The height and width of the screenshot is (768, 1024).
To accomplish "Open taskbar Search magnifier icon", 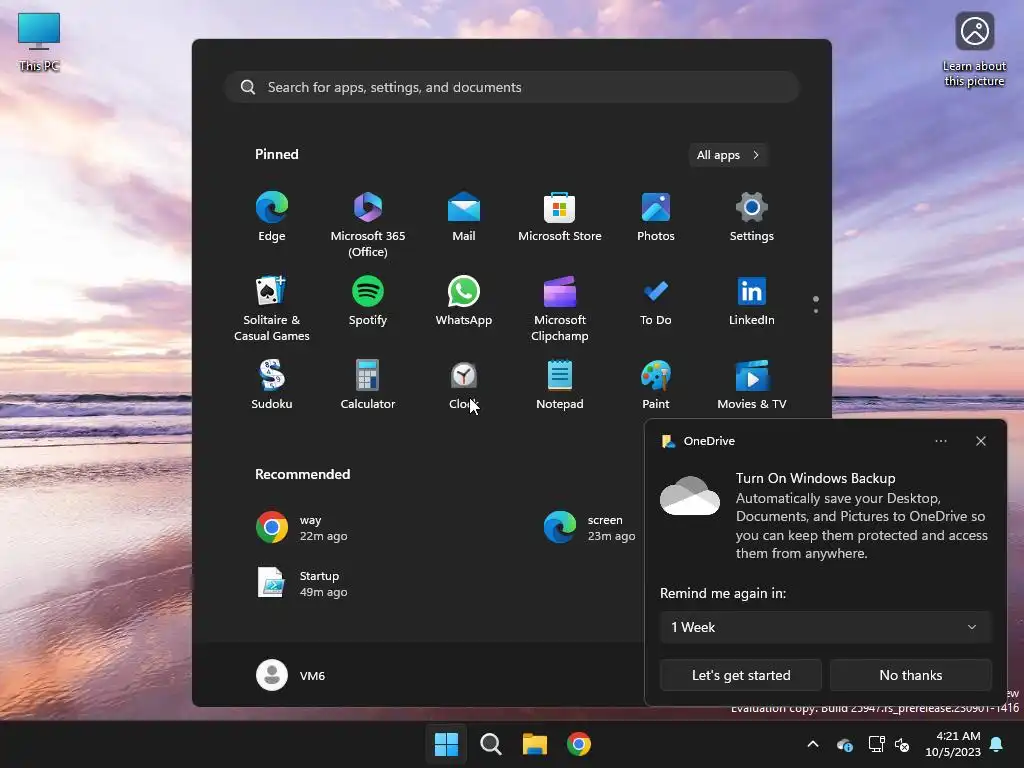I will tap(490, 744).
